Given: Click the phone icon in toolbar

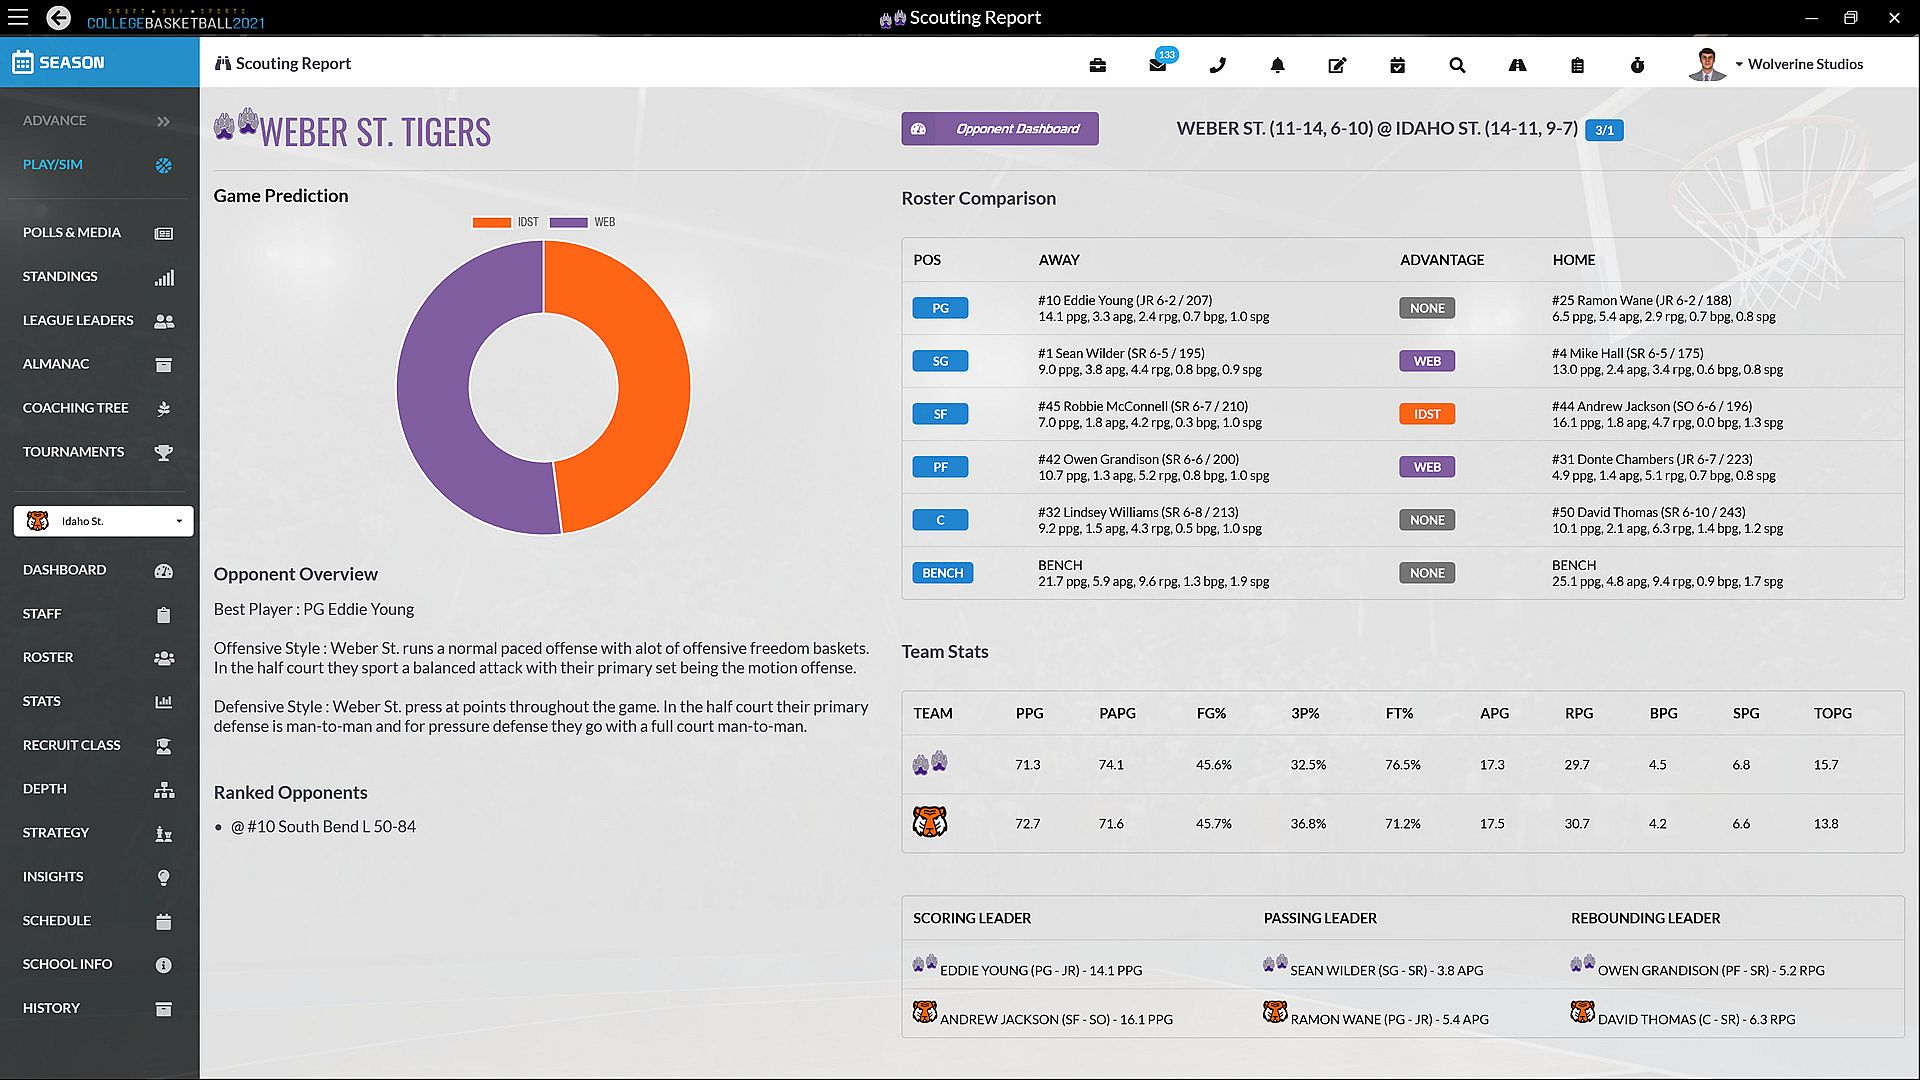Looking at the screenshot, I should tap(1217, 65).
